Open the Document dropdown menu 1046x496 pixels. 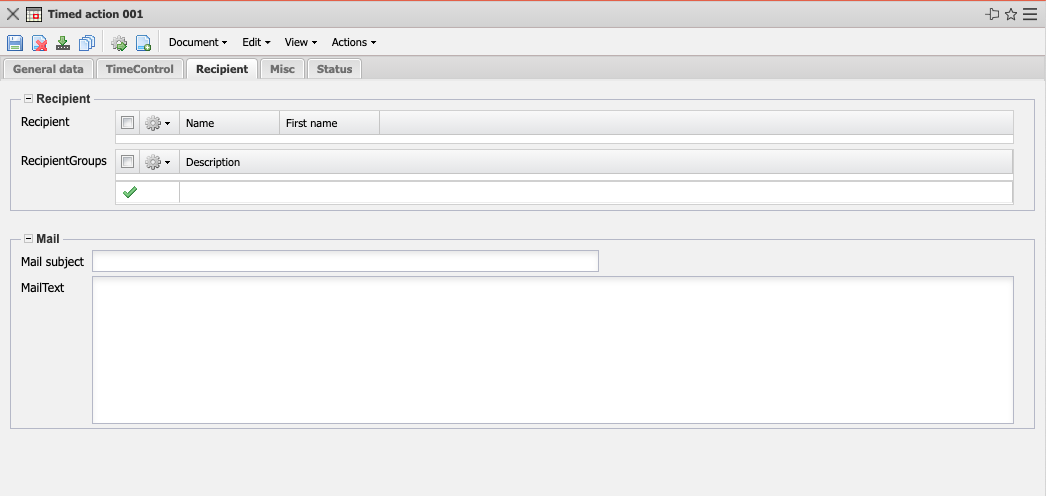pyautogui.click(x=198, y=42)
